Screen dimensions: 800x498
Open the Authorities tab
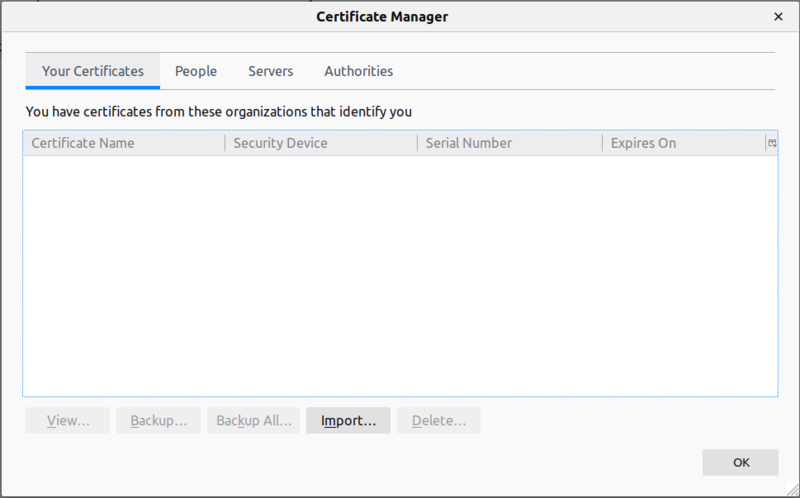tap(358, 71)
